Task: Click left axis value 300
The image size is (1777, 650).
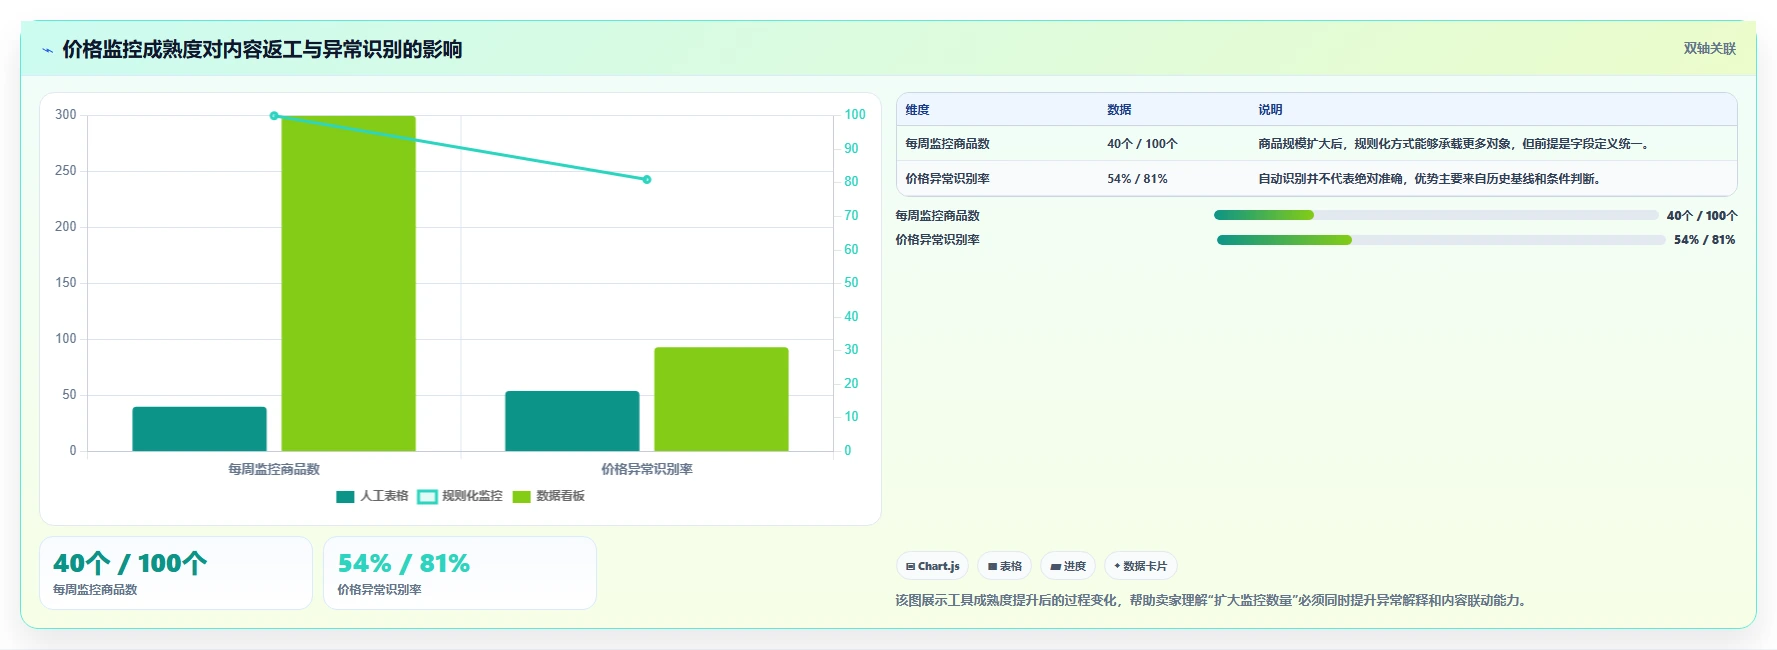Action: click(x=66, y=115)
